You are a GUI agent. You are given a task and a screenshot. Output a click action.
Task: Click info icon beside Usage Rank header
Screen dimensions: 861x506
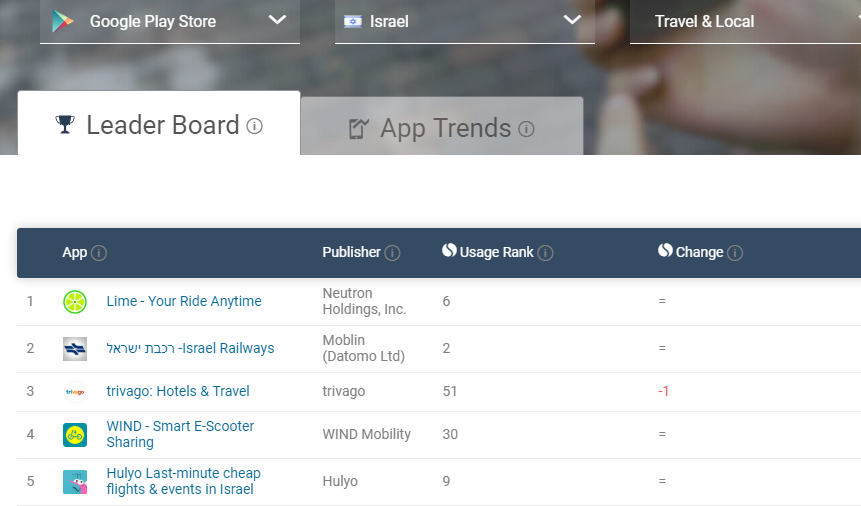pos(545,253)
